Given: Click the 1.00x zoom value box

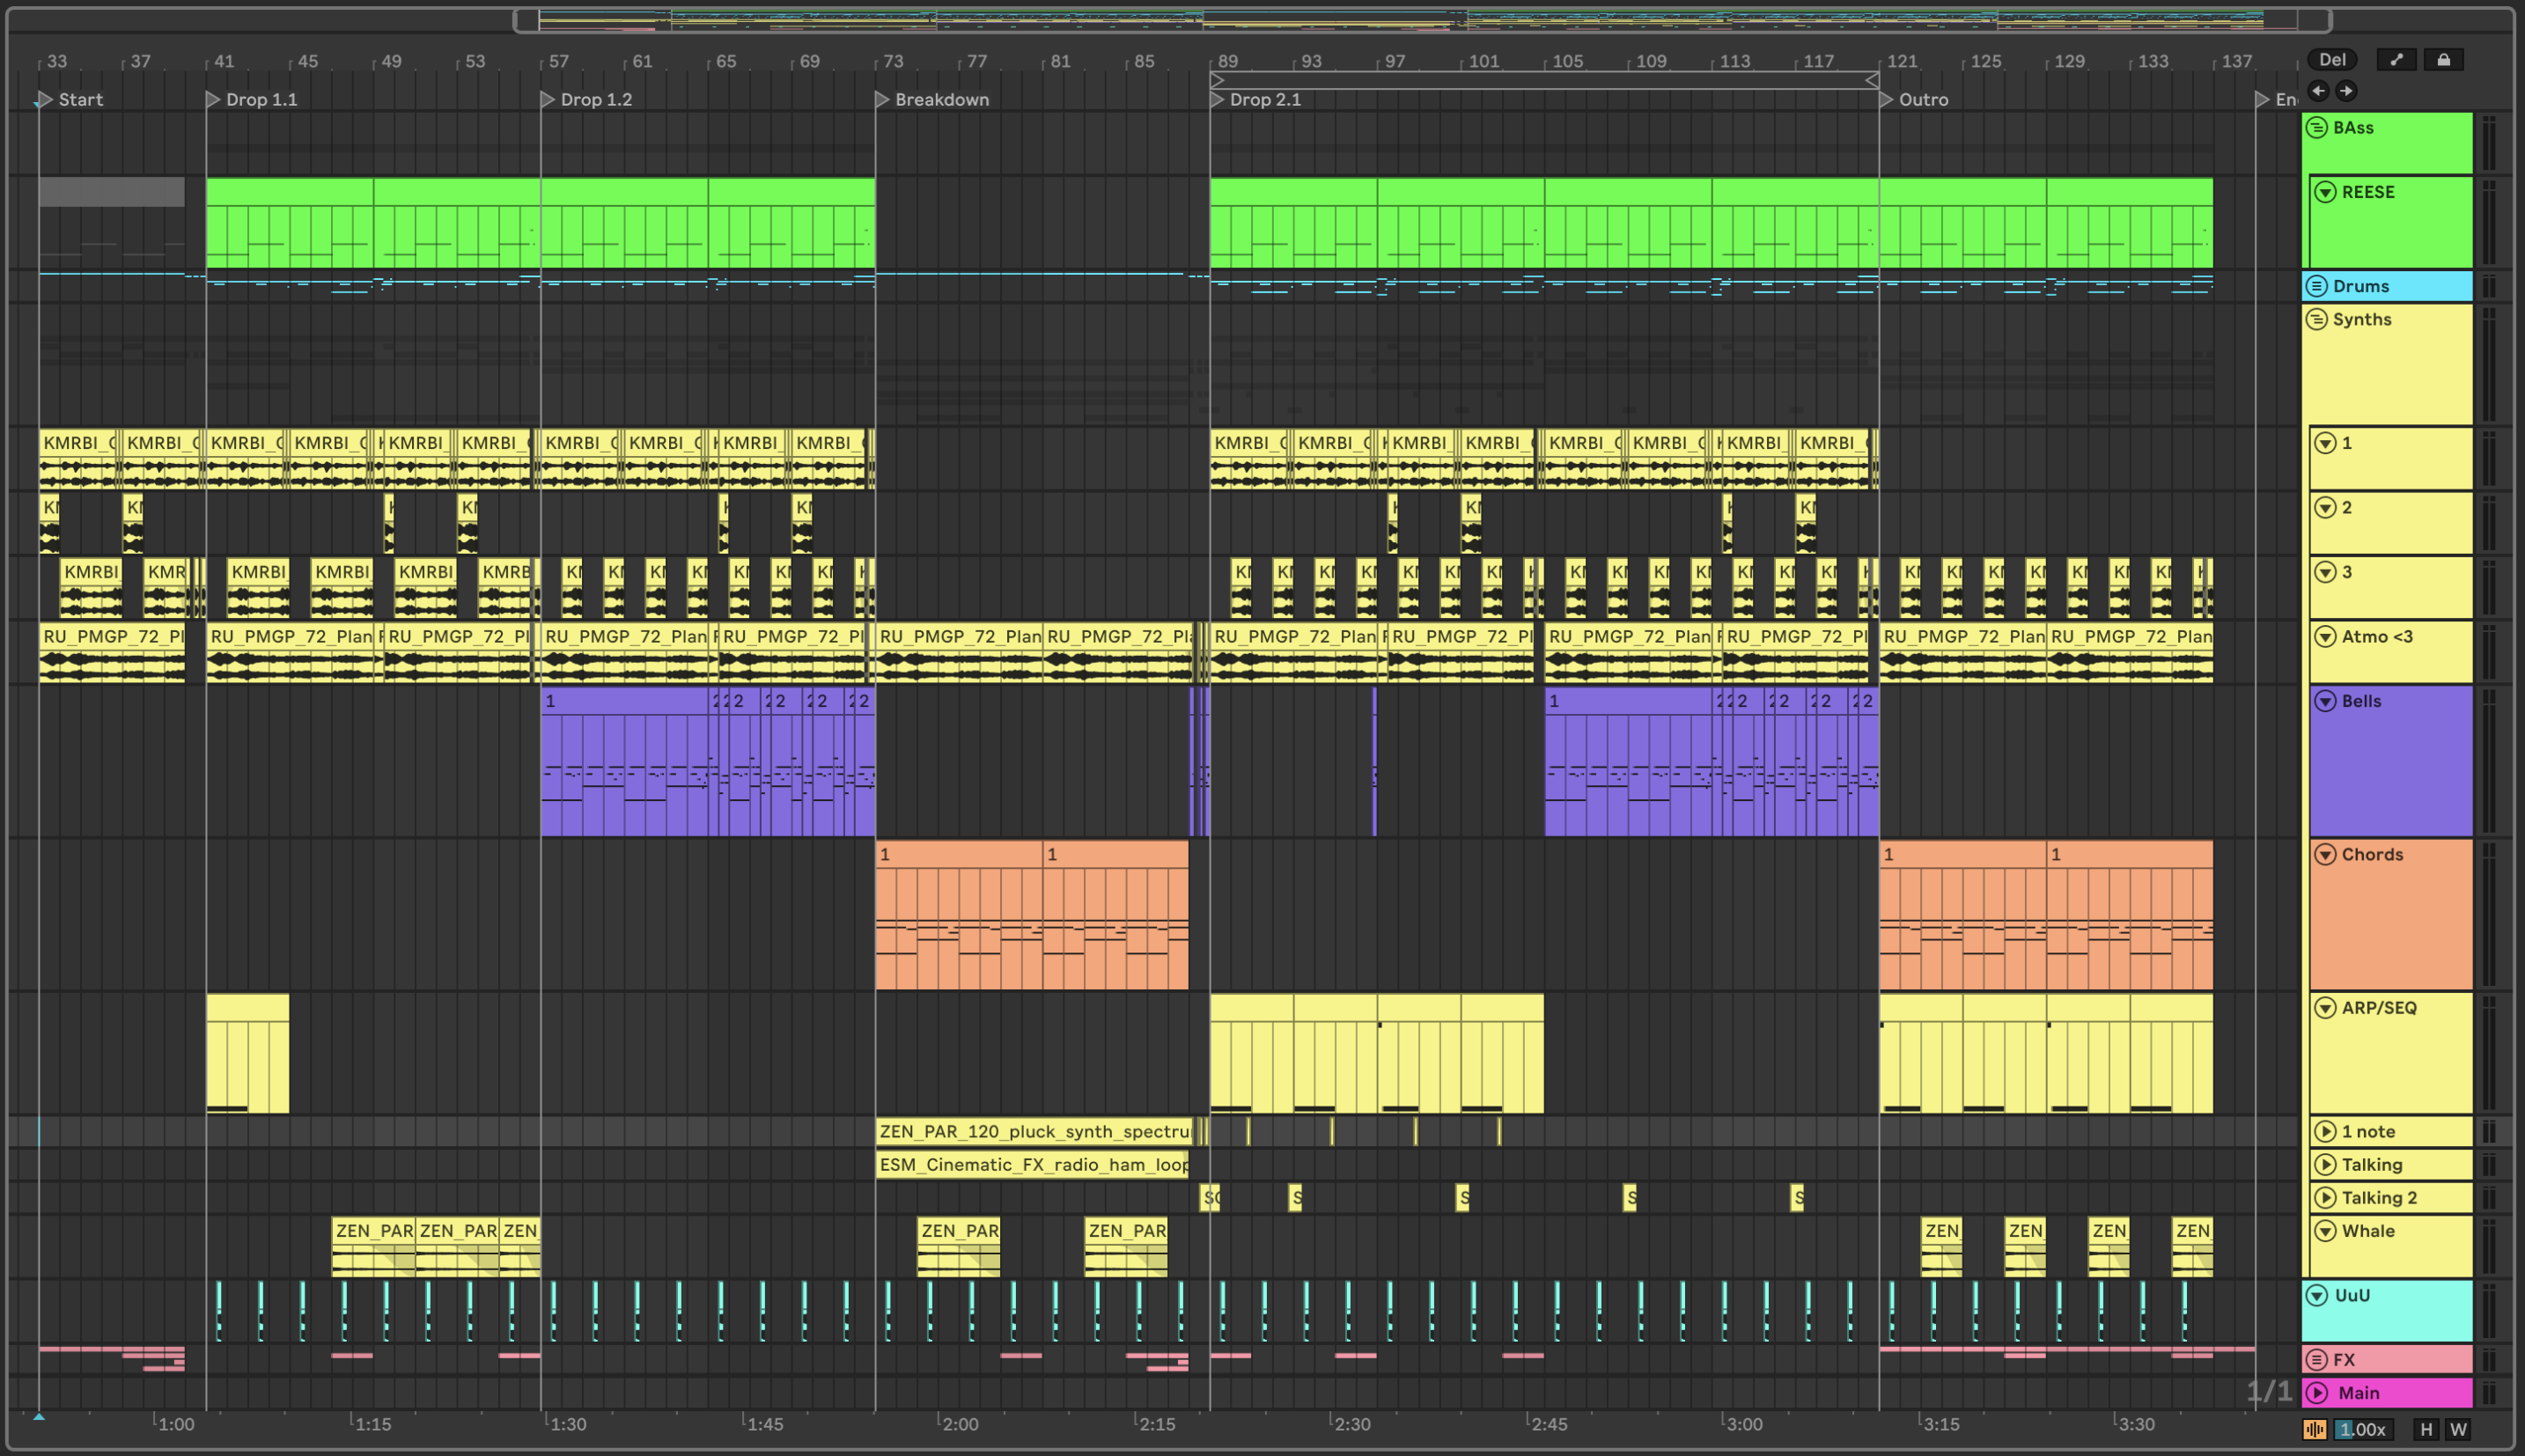Looking at the screenshot, I should [2364, 1429].
